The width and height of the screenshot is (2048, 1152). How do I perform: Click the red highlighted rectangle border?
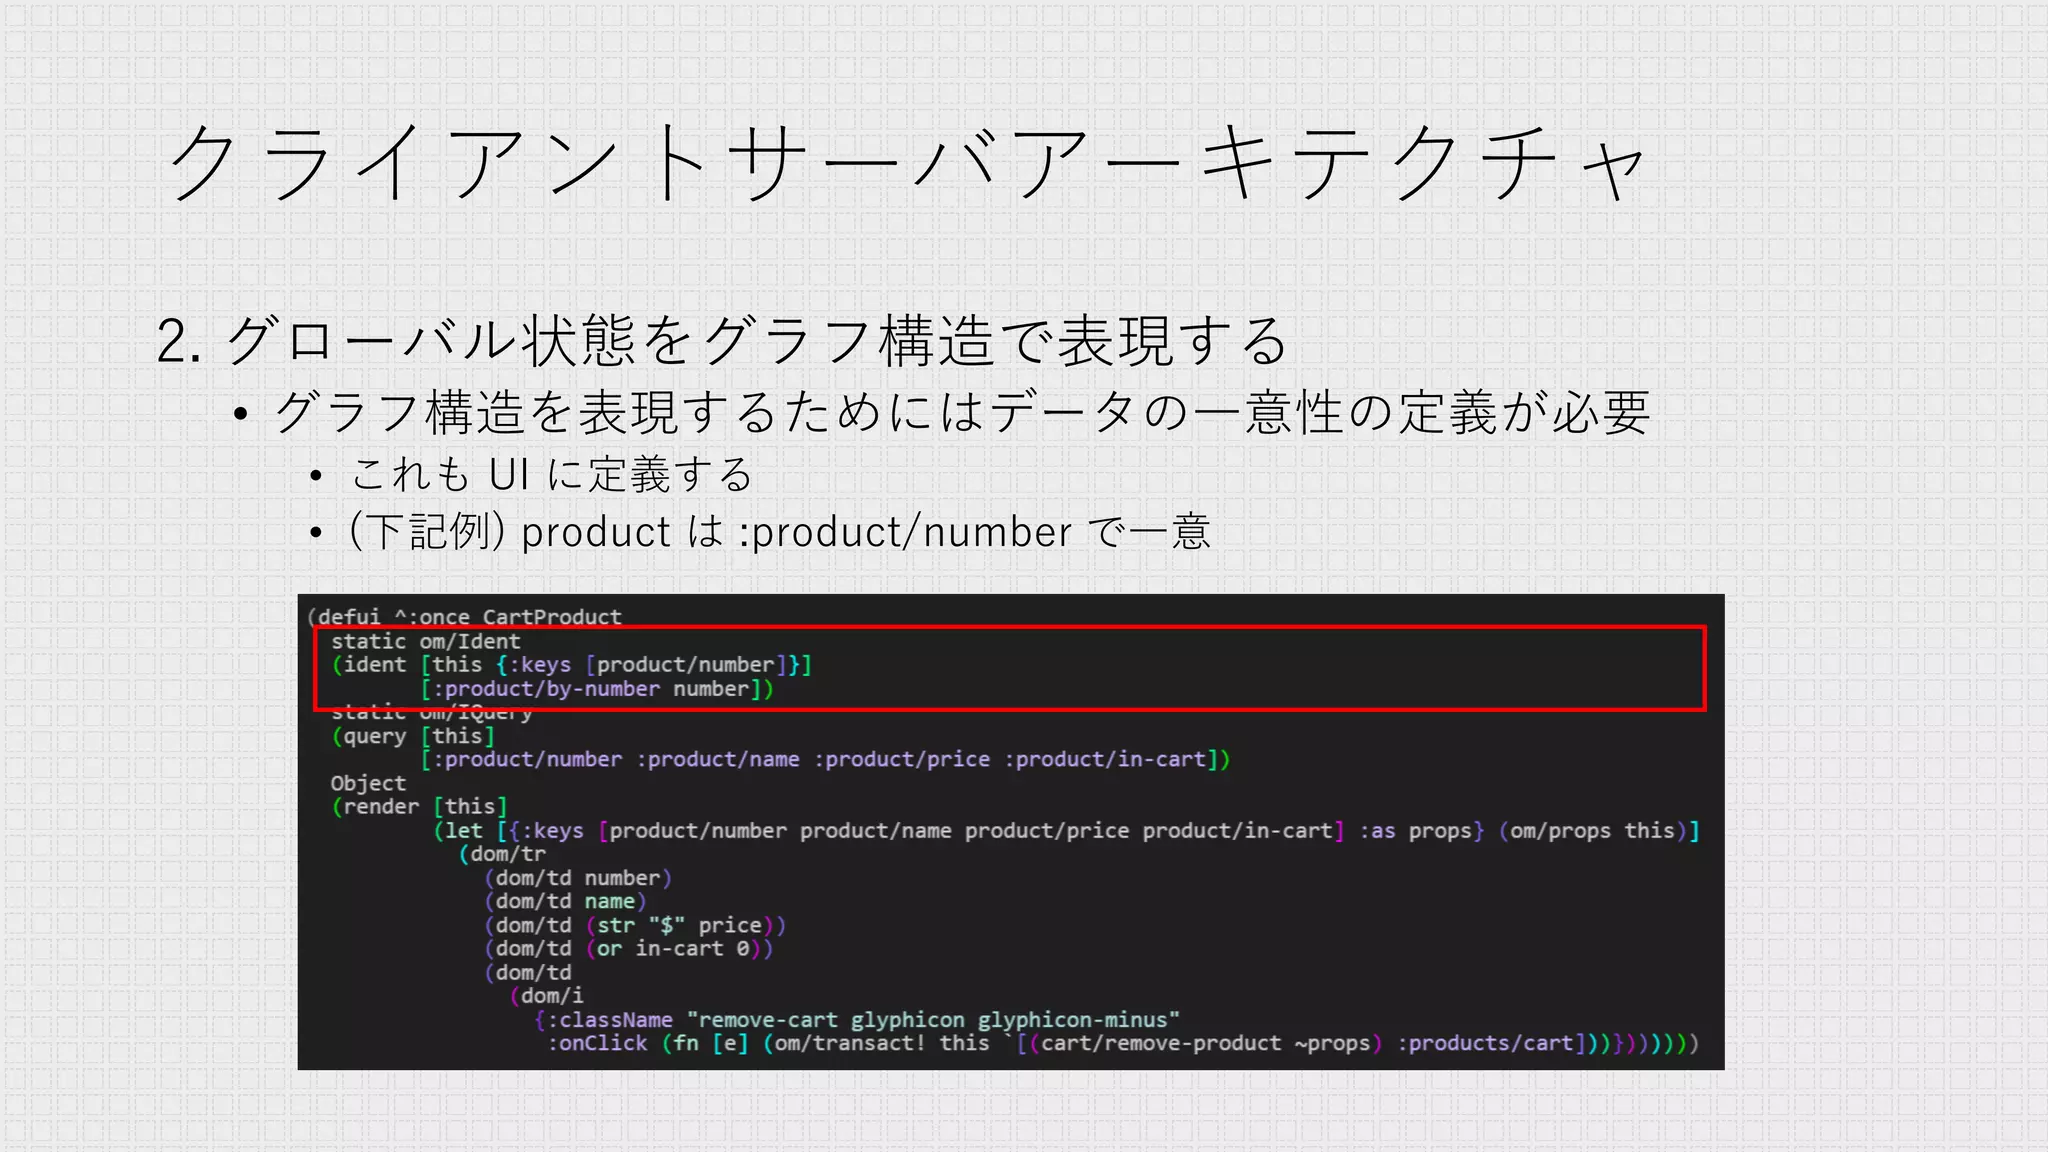click(1010, 628)
